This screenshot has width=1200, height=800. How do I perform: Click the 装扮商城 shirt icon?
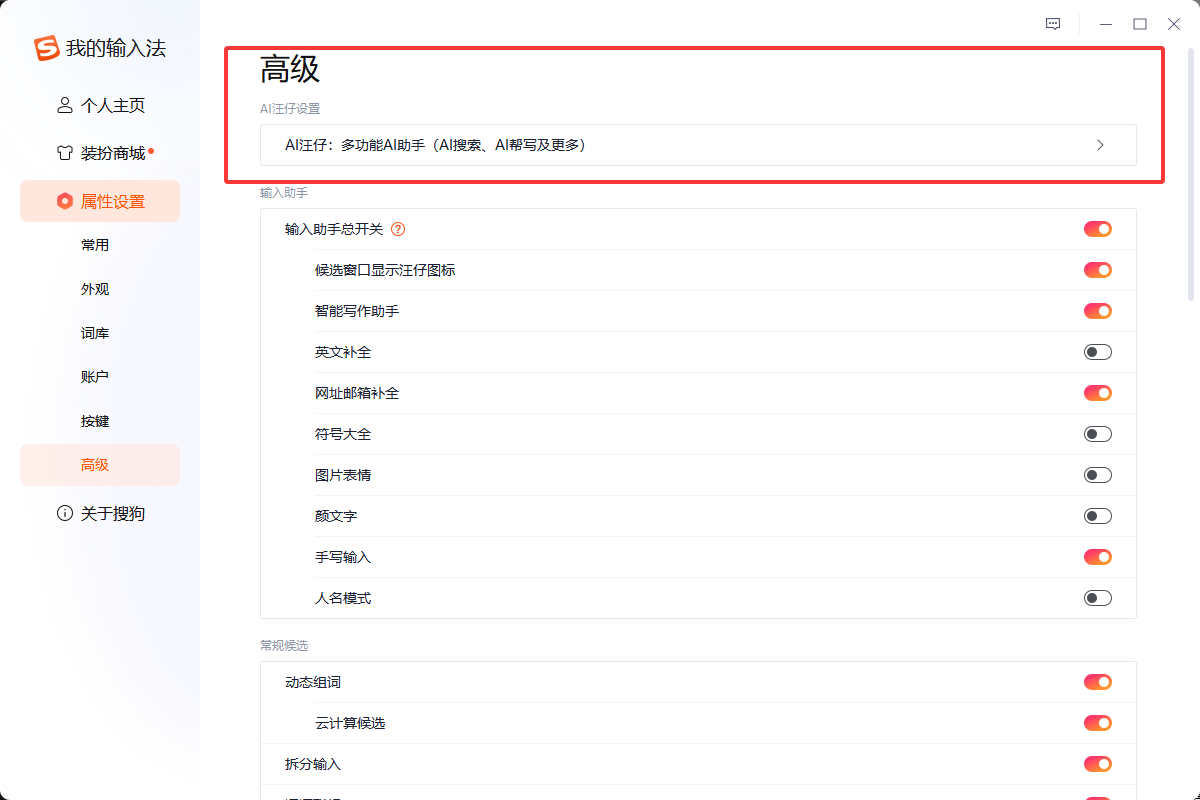click(x=65, y=153)
